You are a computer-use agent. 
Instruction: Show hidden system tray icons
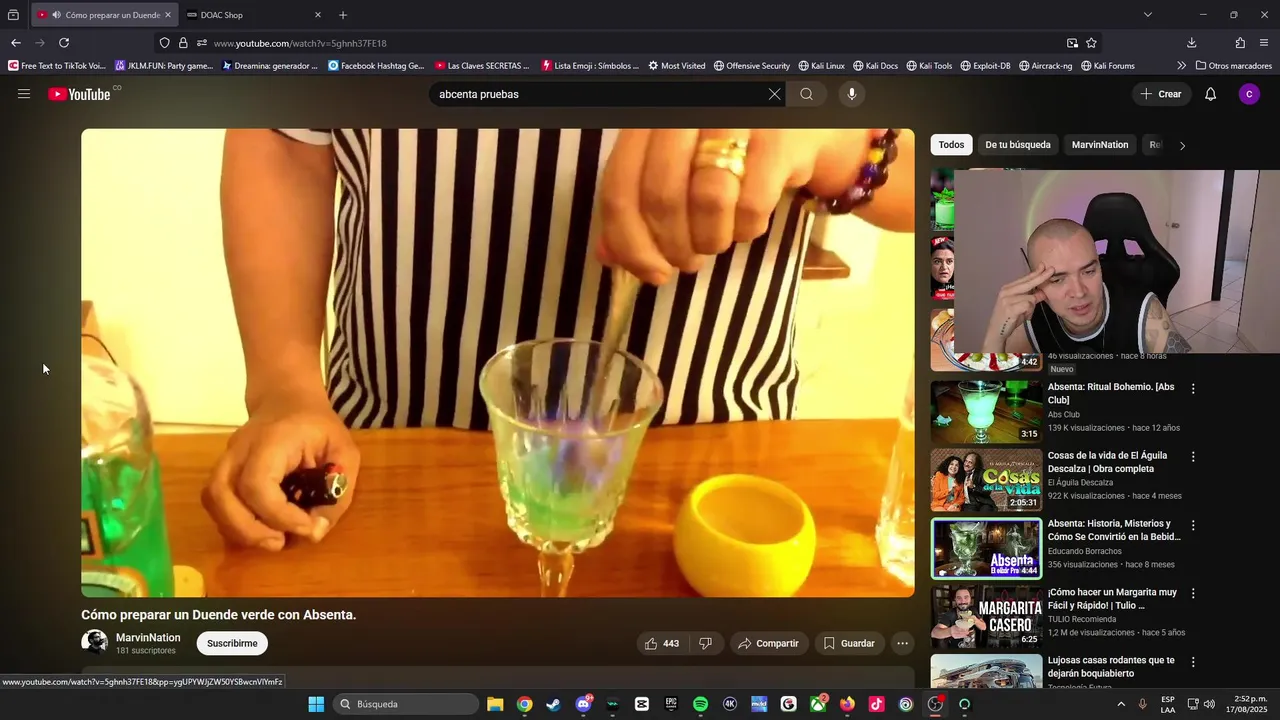tap(1121, 704)
